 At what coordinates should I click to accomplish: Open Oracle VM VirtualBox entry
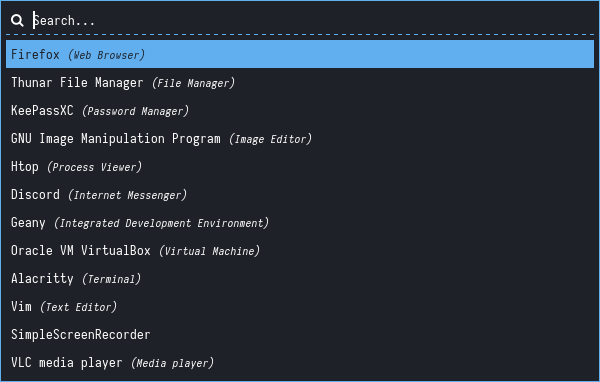pyautogui.click(x=300, y=250)
